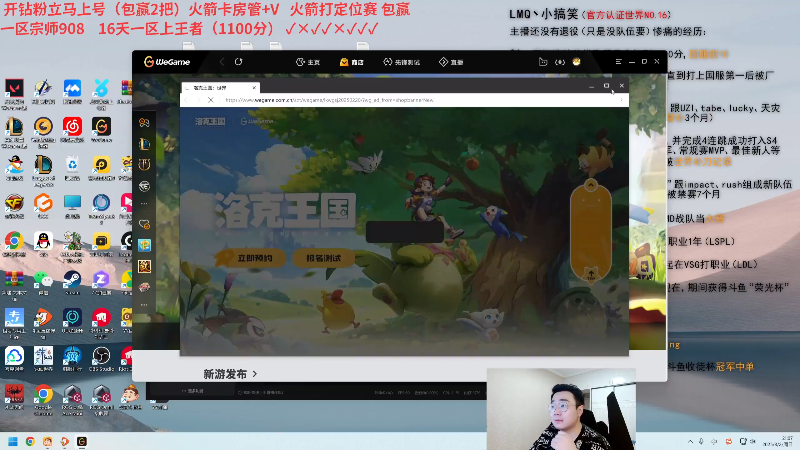Select the blue square game icon in WeGame sidebar
Viewport: 800px width, 450px height.
pos(144,245)
